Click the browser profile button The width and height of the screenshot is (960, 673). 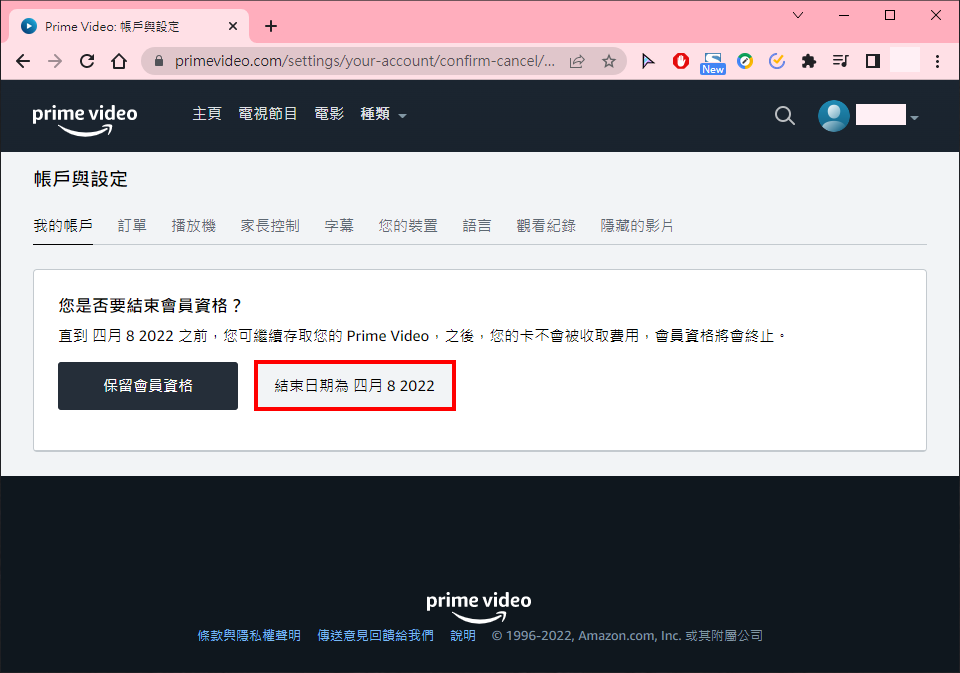905,60
